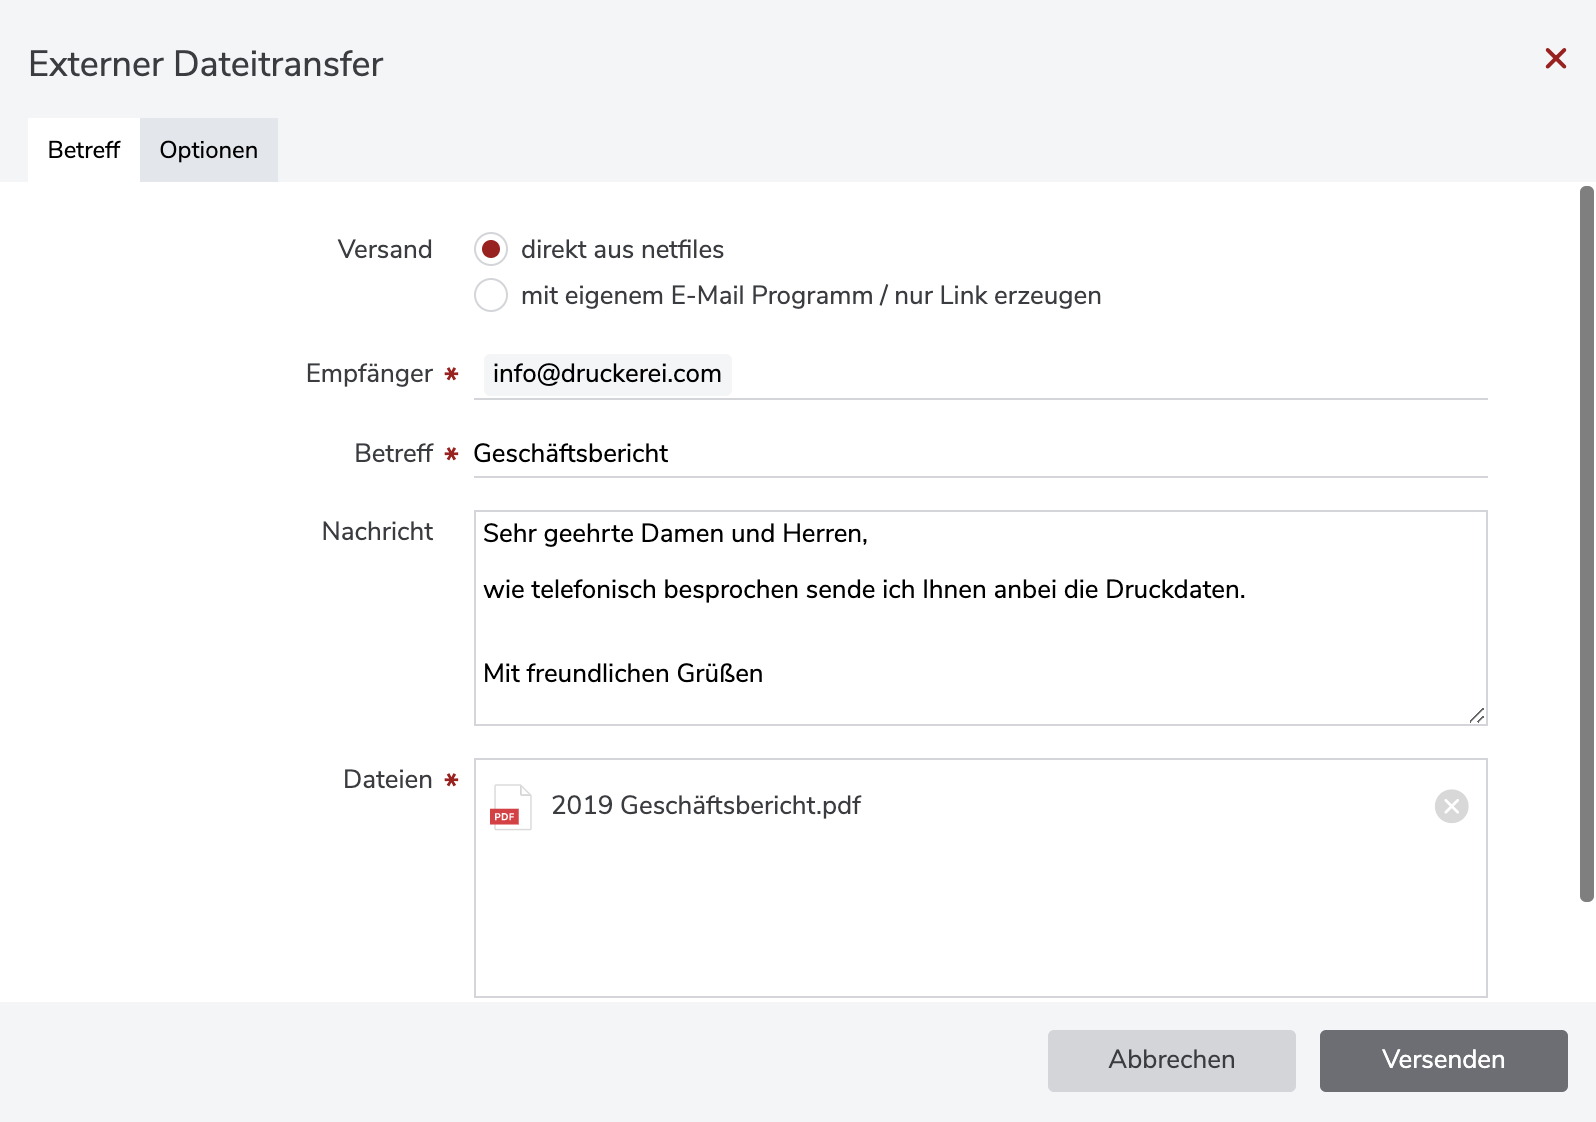Switch to the Optionen tab

point(208,150)
